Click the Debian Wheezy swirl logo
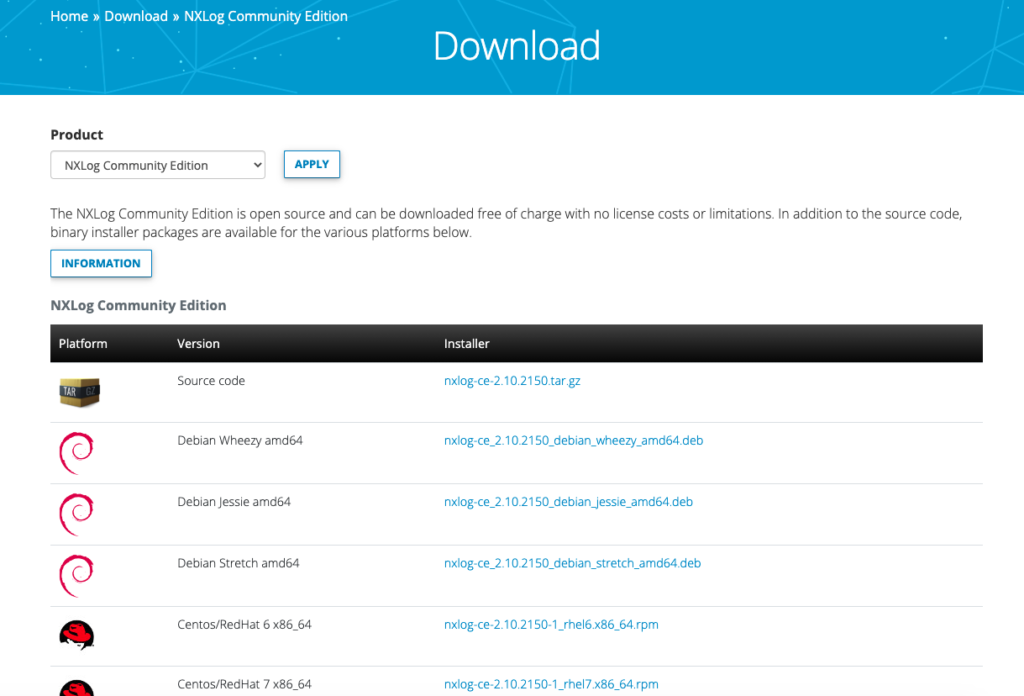The image size is (1024, 696). (x=76, y=453)
